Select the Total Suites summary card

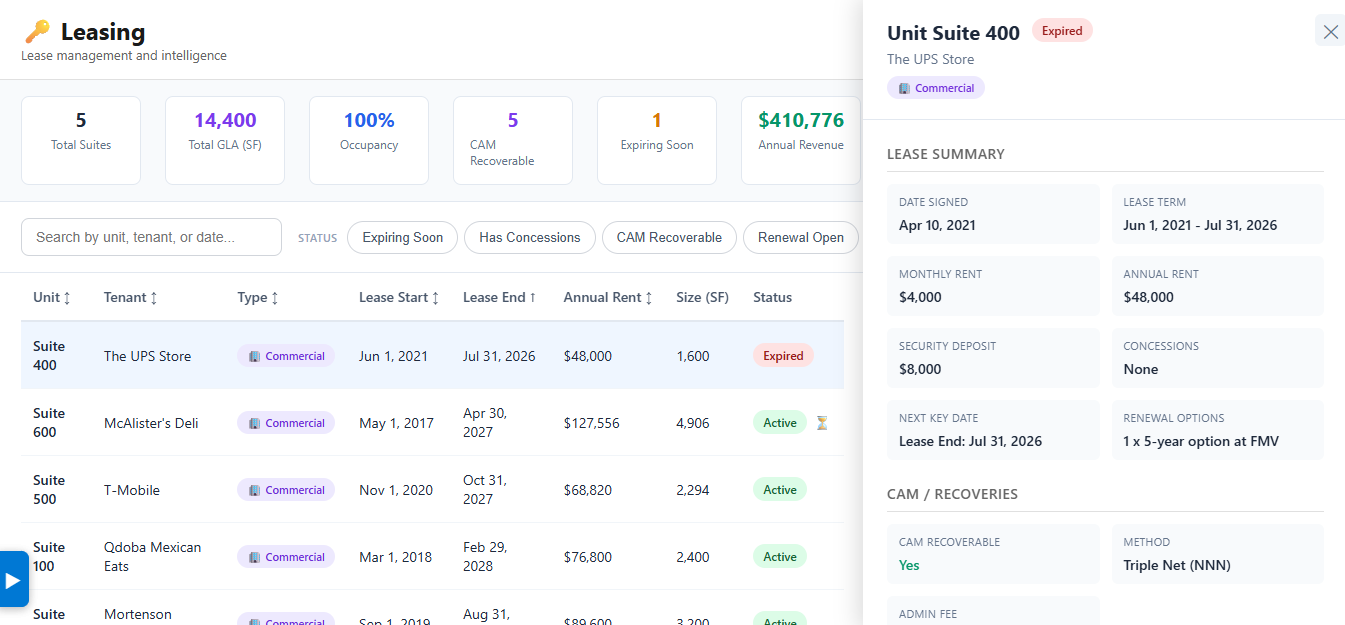[x=81, y=140]
